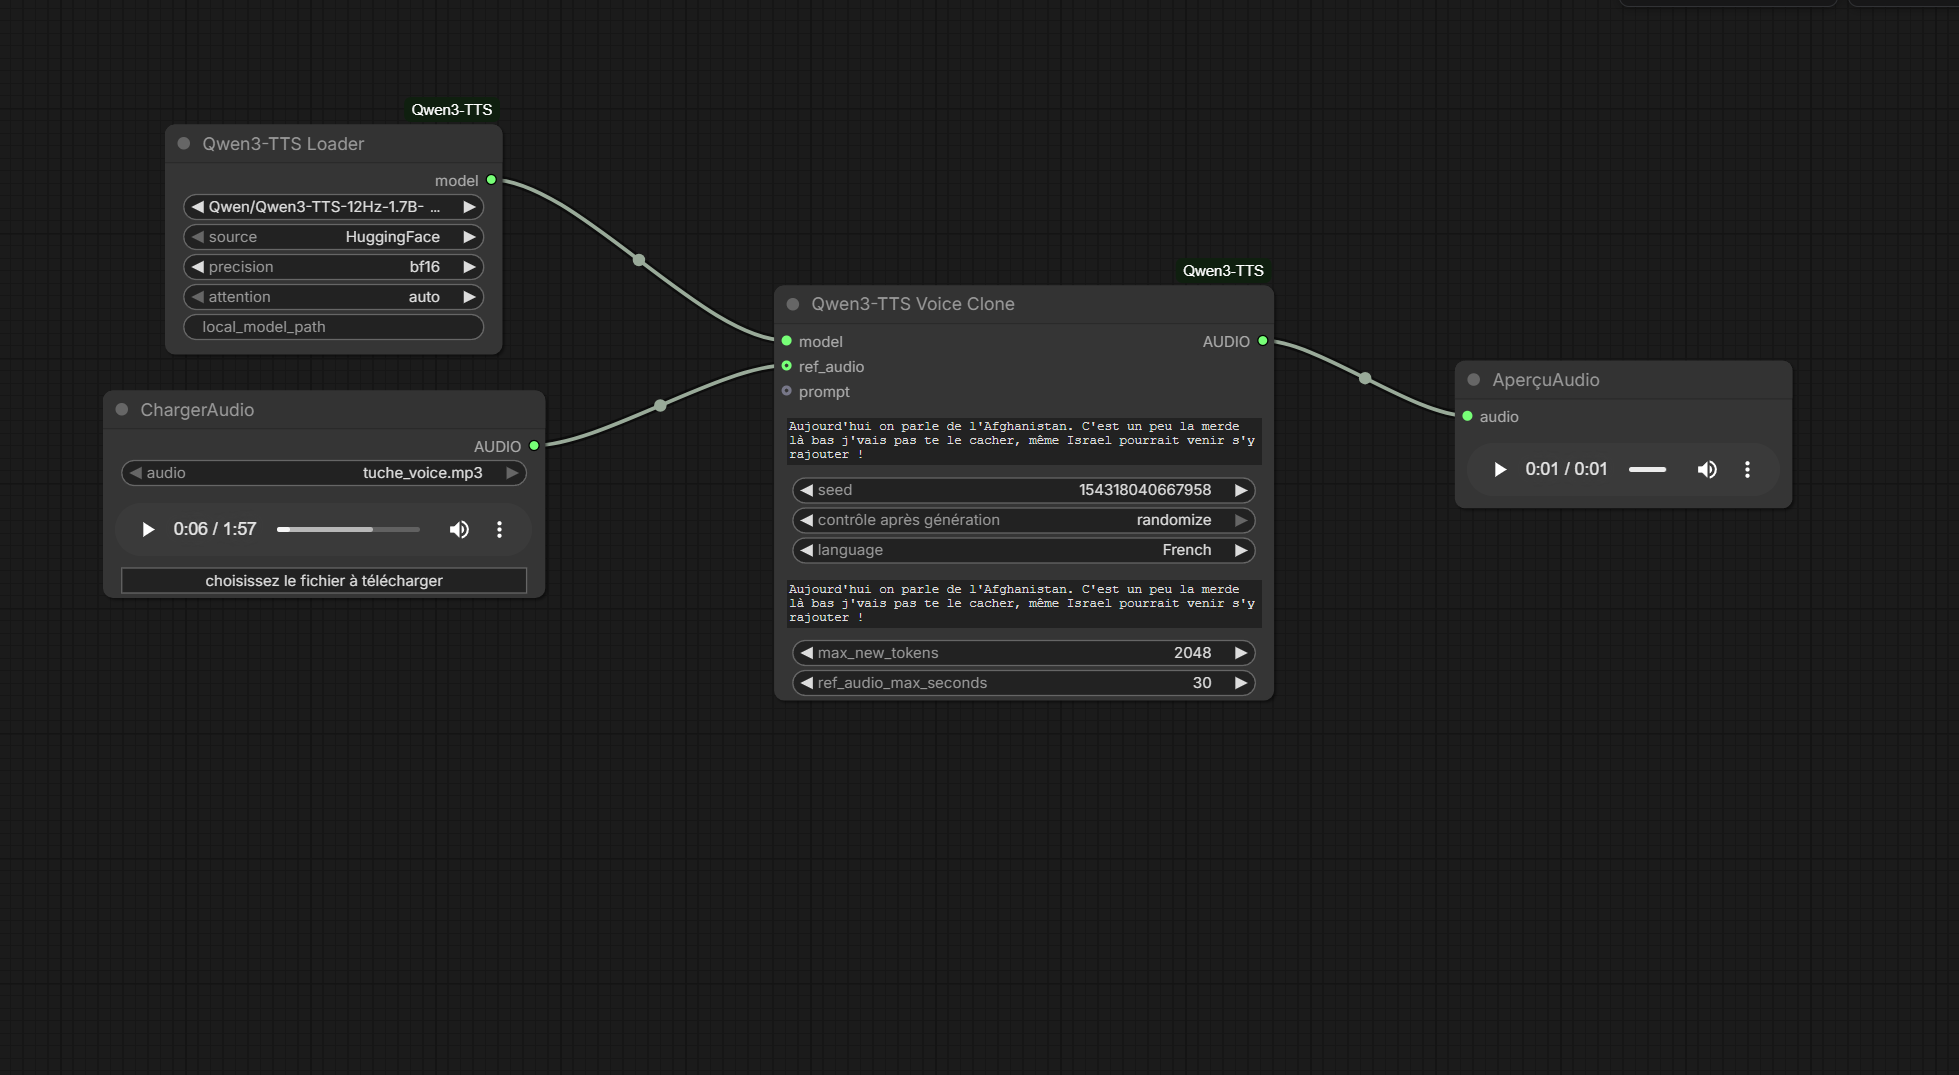
Task: Open the language dropdown set to French
Action: 1023,550
